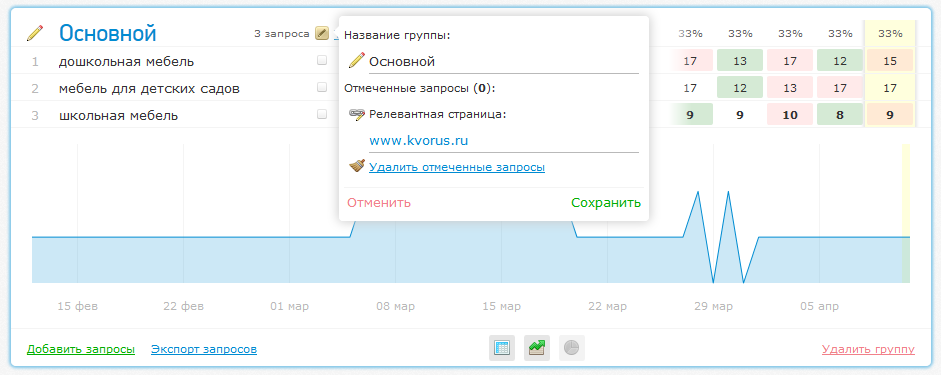Click Удалить отмеченные запросы link
The width and height of the screenshot is (941, 375).
pyautogui.click(x=457, y=167)
